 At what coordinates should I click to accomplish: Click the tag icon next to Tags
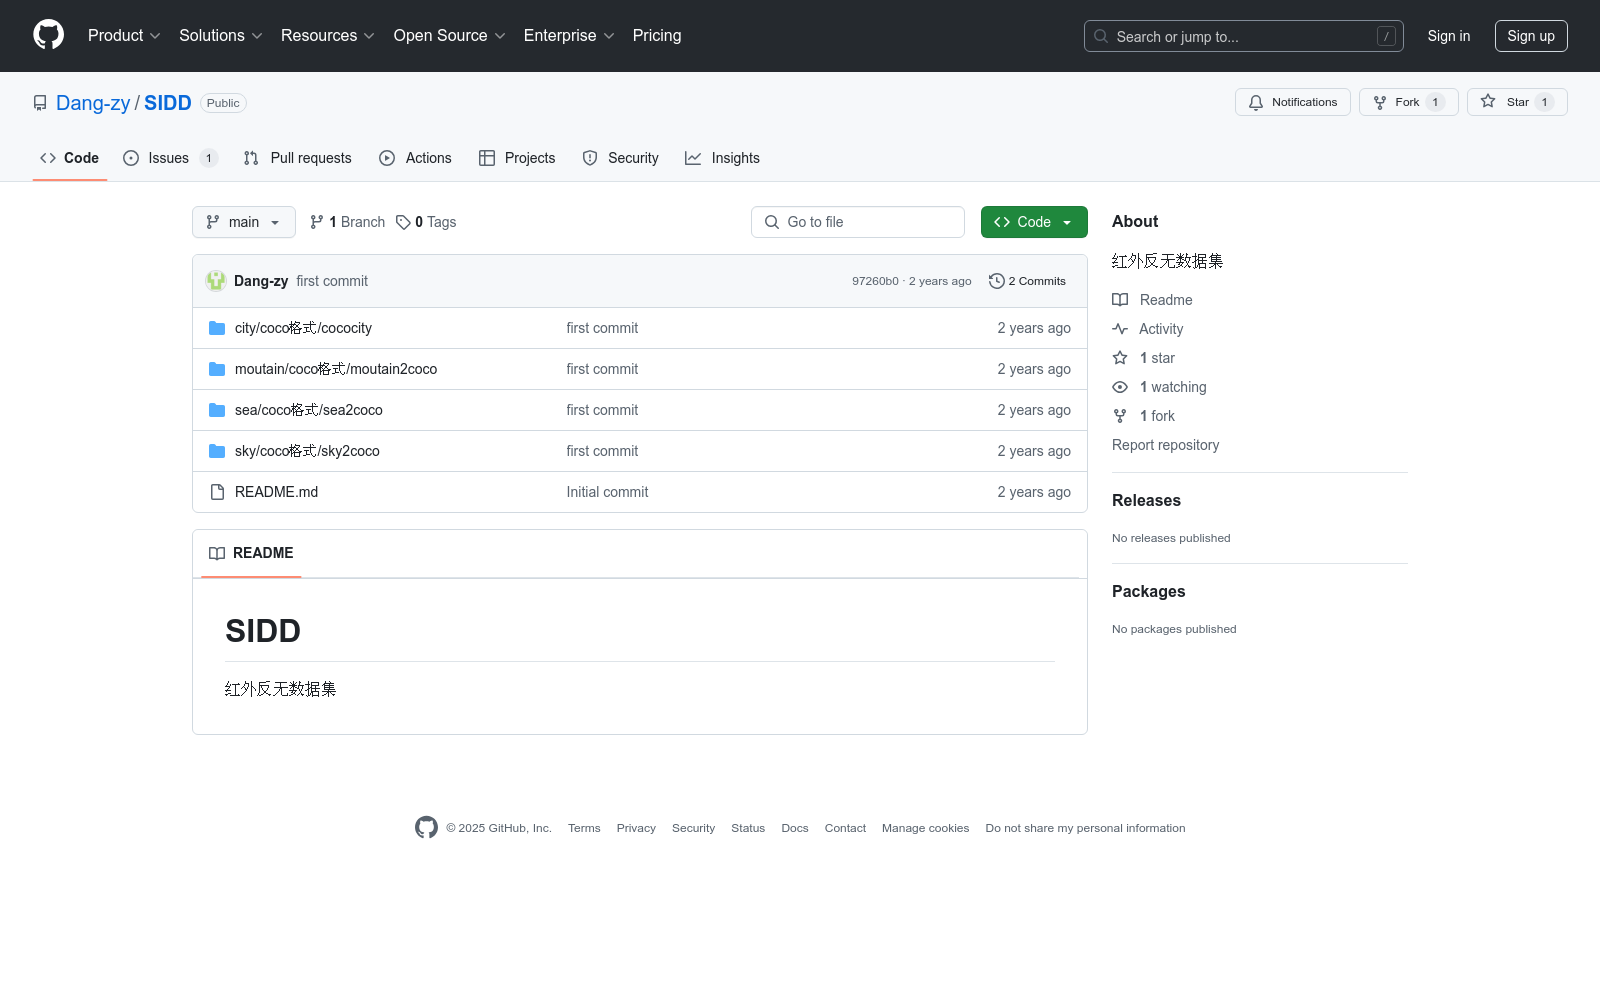pyautogui.click(x=403, y=222)
